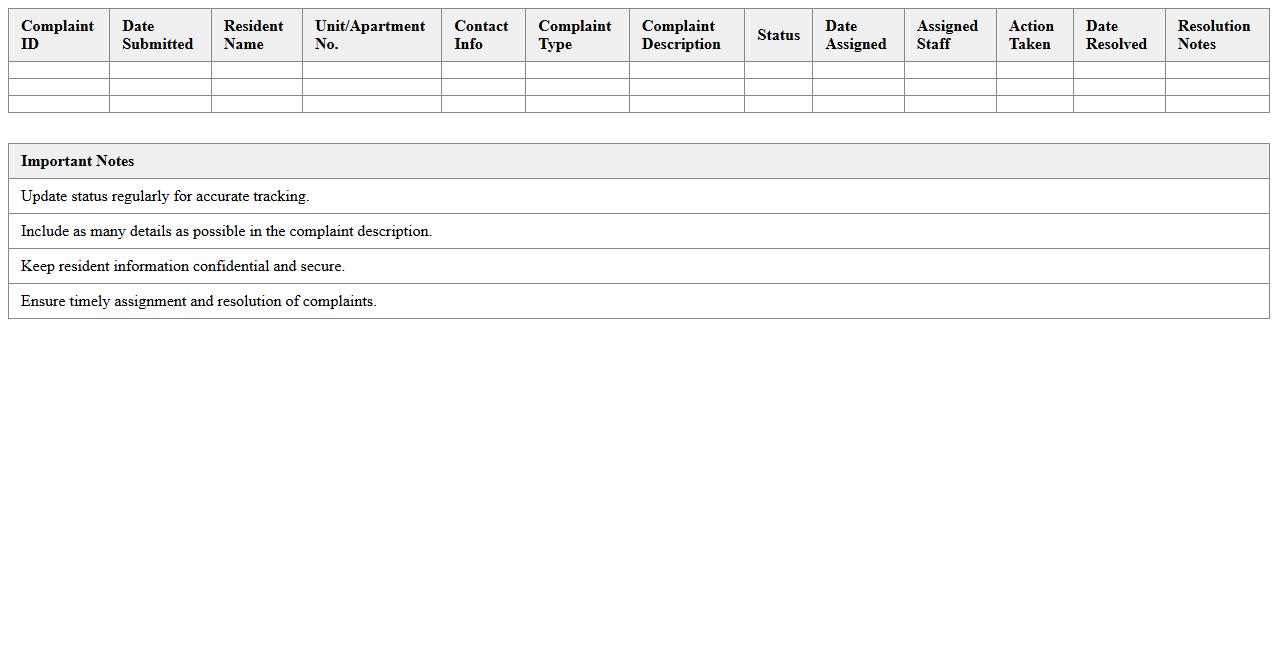Click the first empty cell under Complaint ID

click(x=59, y=70)
